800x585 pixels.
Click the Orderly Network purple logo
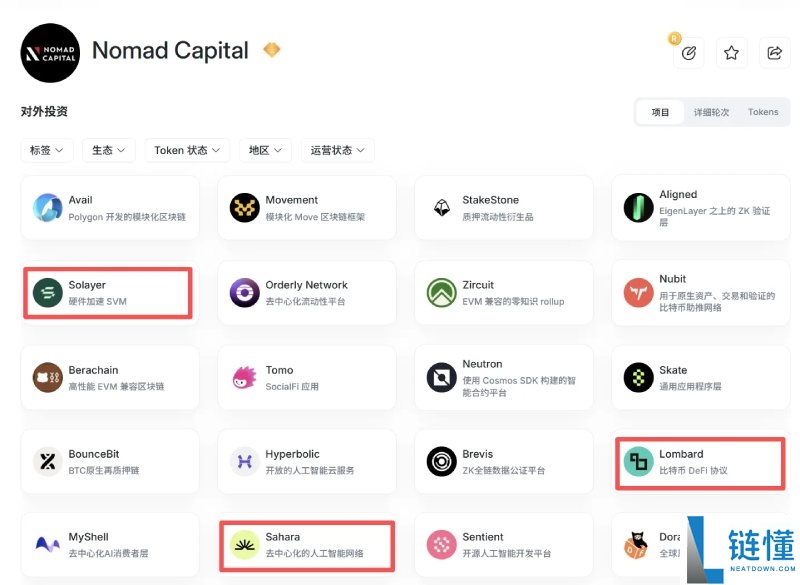(x=244, y=293)
